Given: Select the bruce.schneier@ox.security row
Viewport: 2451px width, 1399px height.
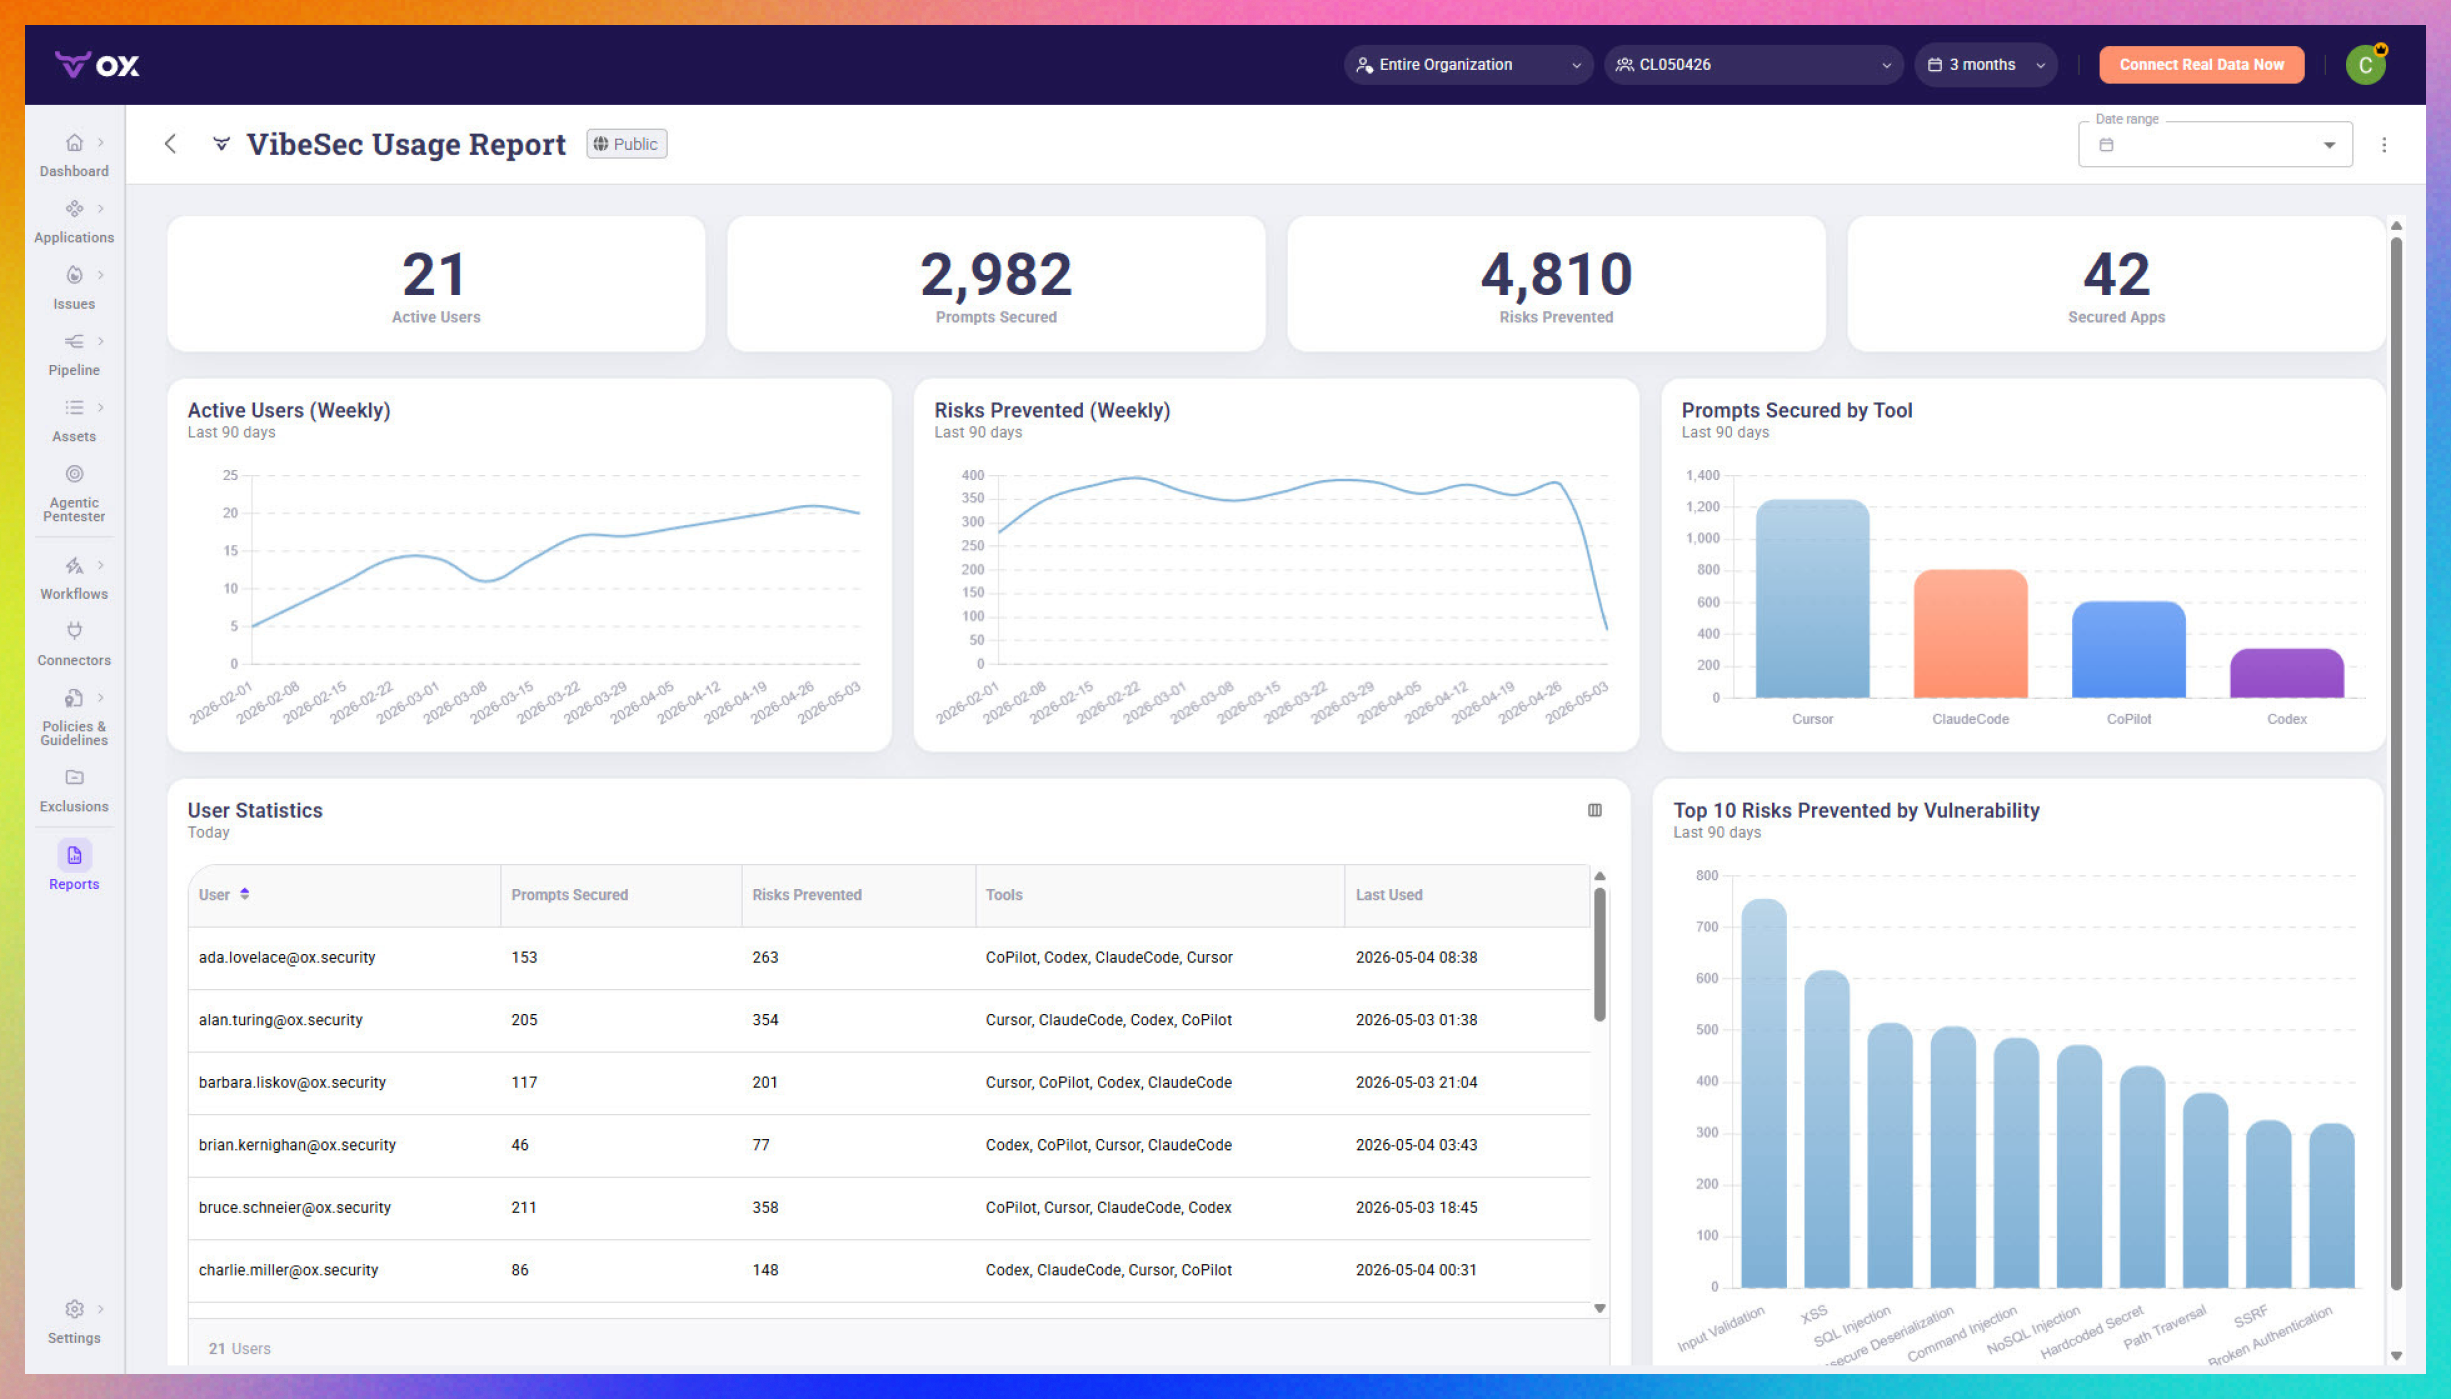Looking at the screenshot, I should (x=889, y=1208).
